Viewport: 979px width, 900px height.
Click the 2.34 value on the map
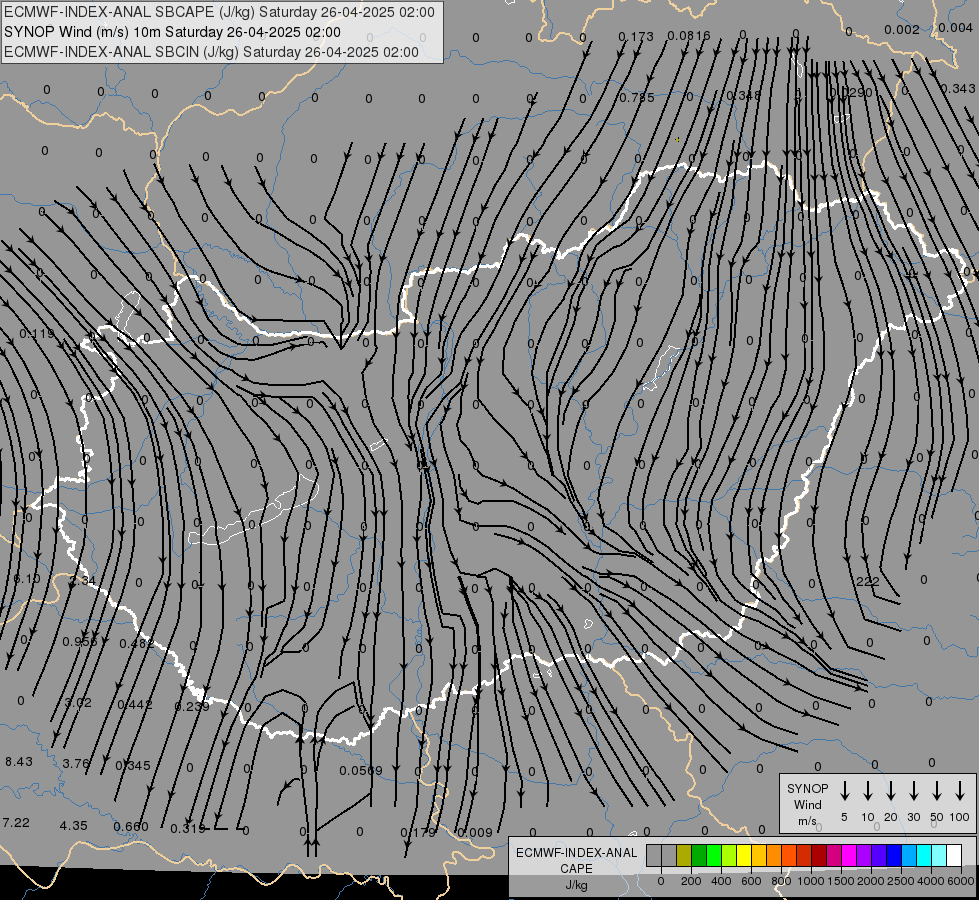pyautogui.click(x=82, y=580)
